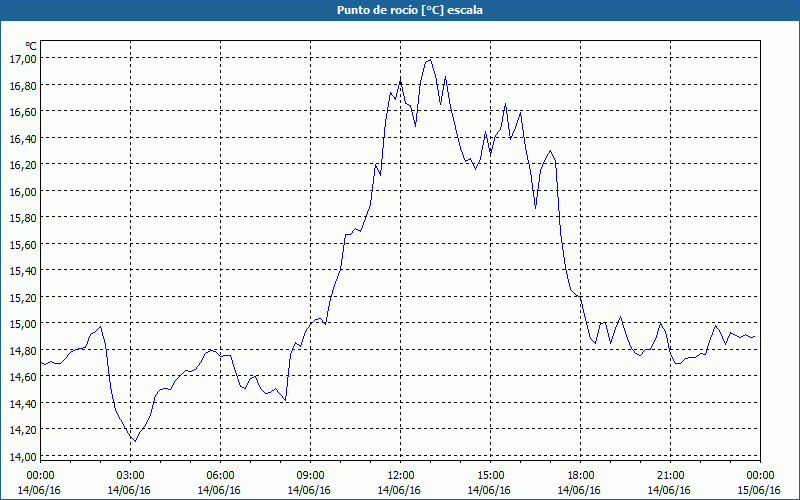Select the 15,60 y-axis tick label
Viewport: 800px width, 500px height.
tap(23, 244)
